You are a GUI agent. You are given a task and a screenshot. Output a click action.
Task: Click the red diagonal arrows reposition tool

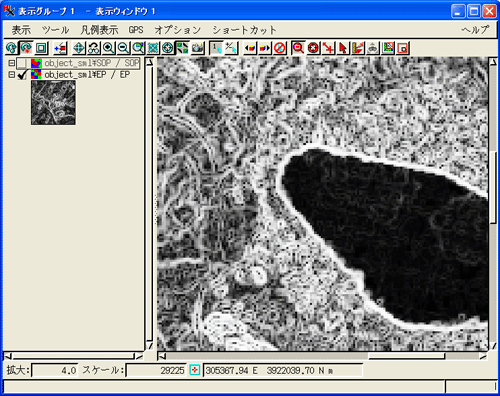(328, 48)
